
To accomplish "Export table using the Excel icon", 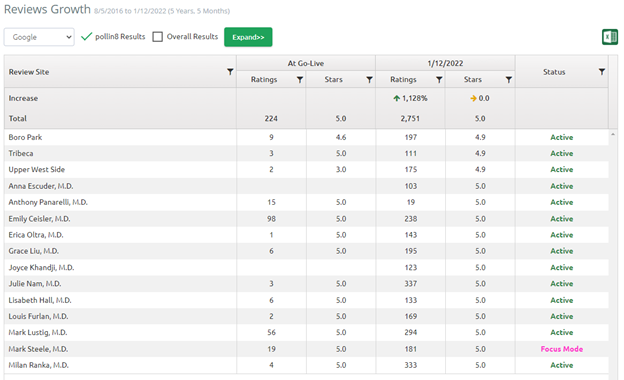I will pos(610,37).
